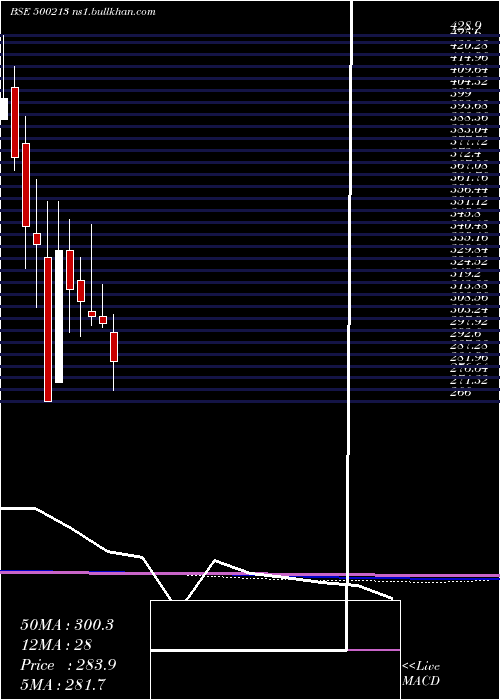Click the '5MA : 281.7' value
Screen dimensions: 500x700
coord(63,685)
